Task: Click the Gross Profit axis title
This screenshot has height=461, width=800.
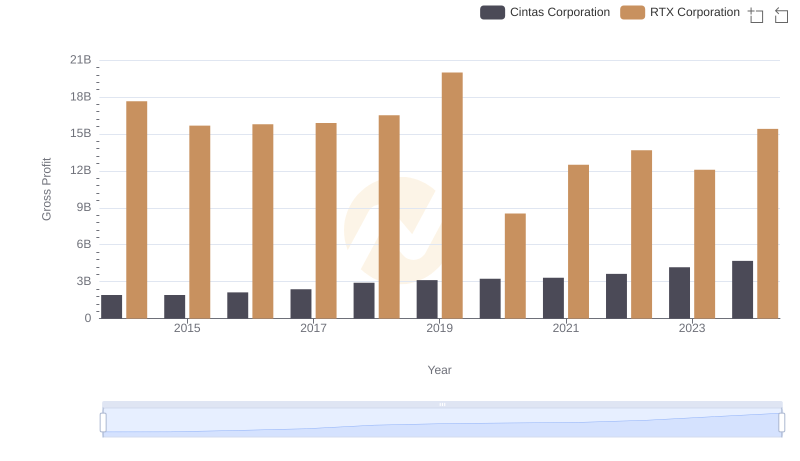Action: (x=46, y=189)
